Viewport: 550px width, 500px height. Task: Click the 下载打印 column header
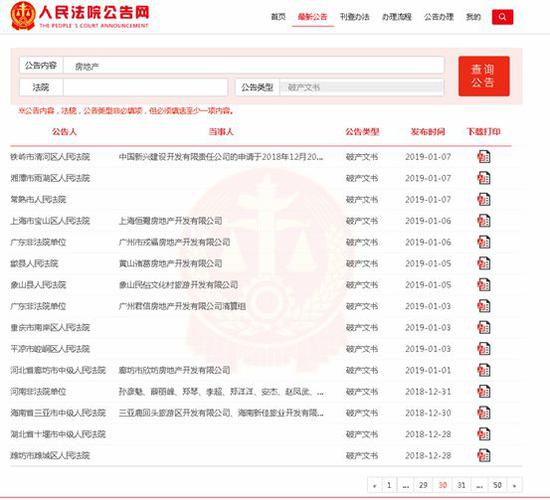pos(483,132)
